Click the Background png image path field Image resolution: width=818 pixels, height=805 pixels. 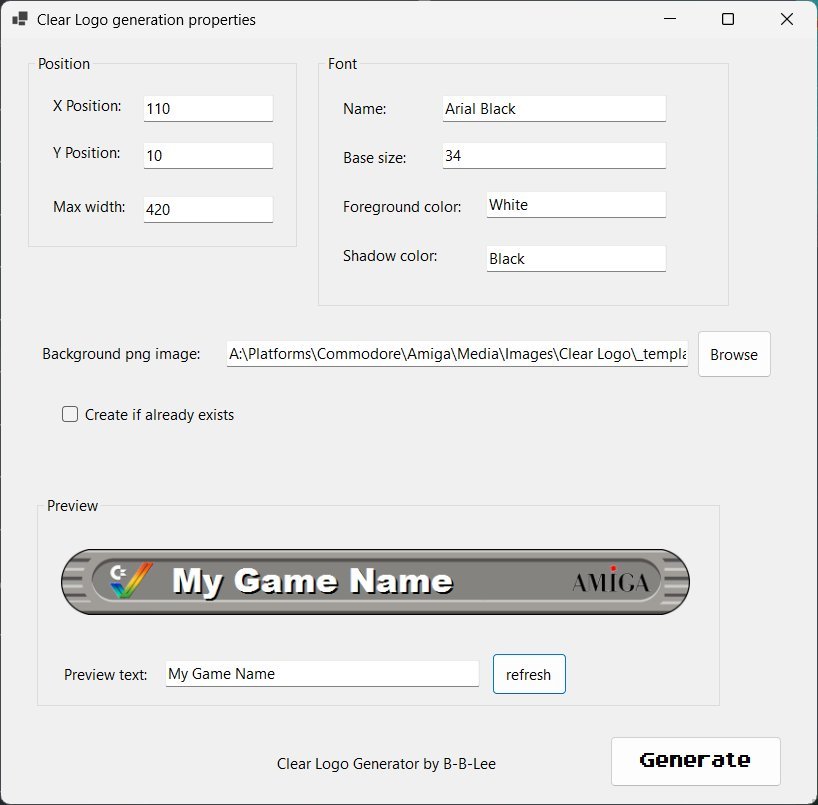[x=457, y=354]
